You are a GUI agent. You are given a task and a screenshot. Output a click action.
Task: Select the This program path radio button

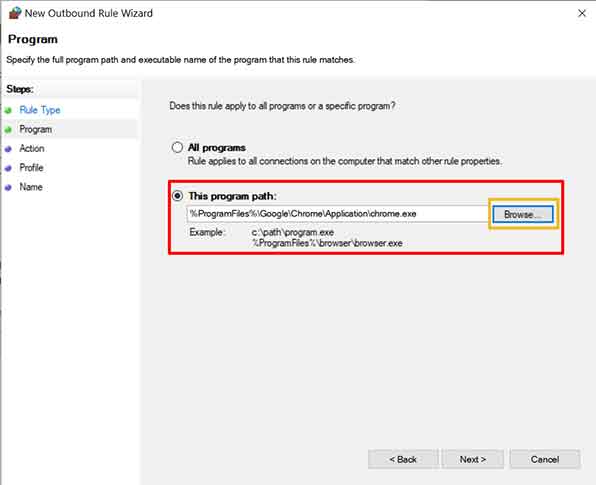(x=177, y=196)
